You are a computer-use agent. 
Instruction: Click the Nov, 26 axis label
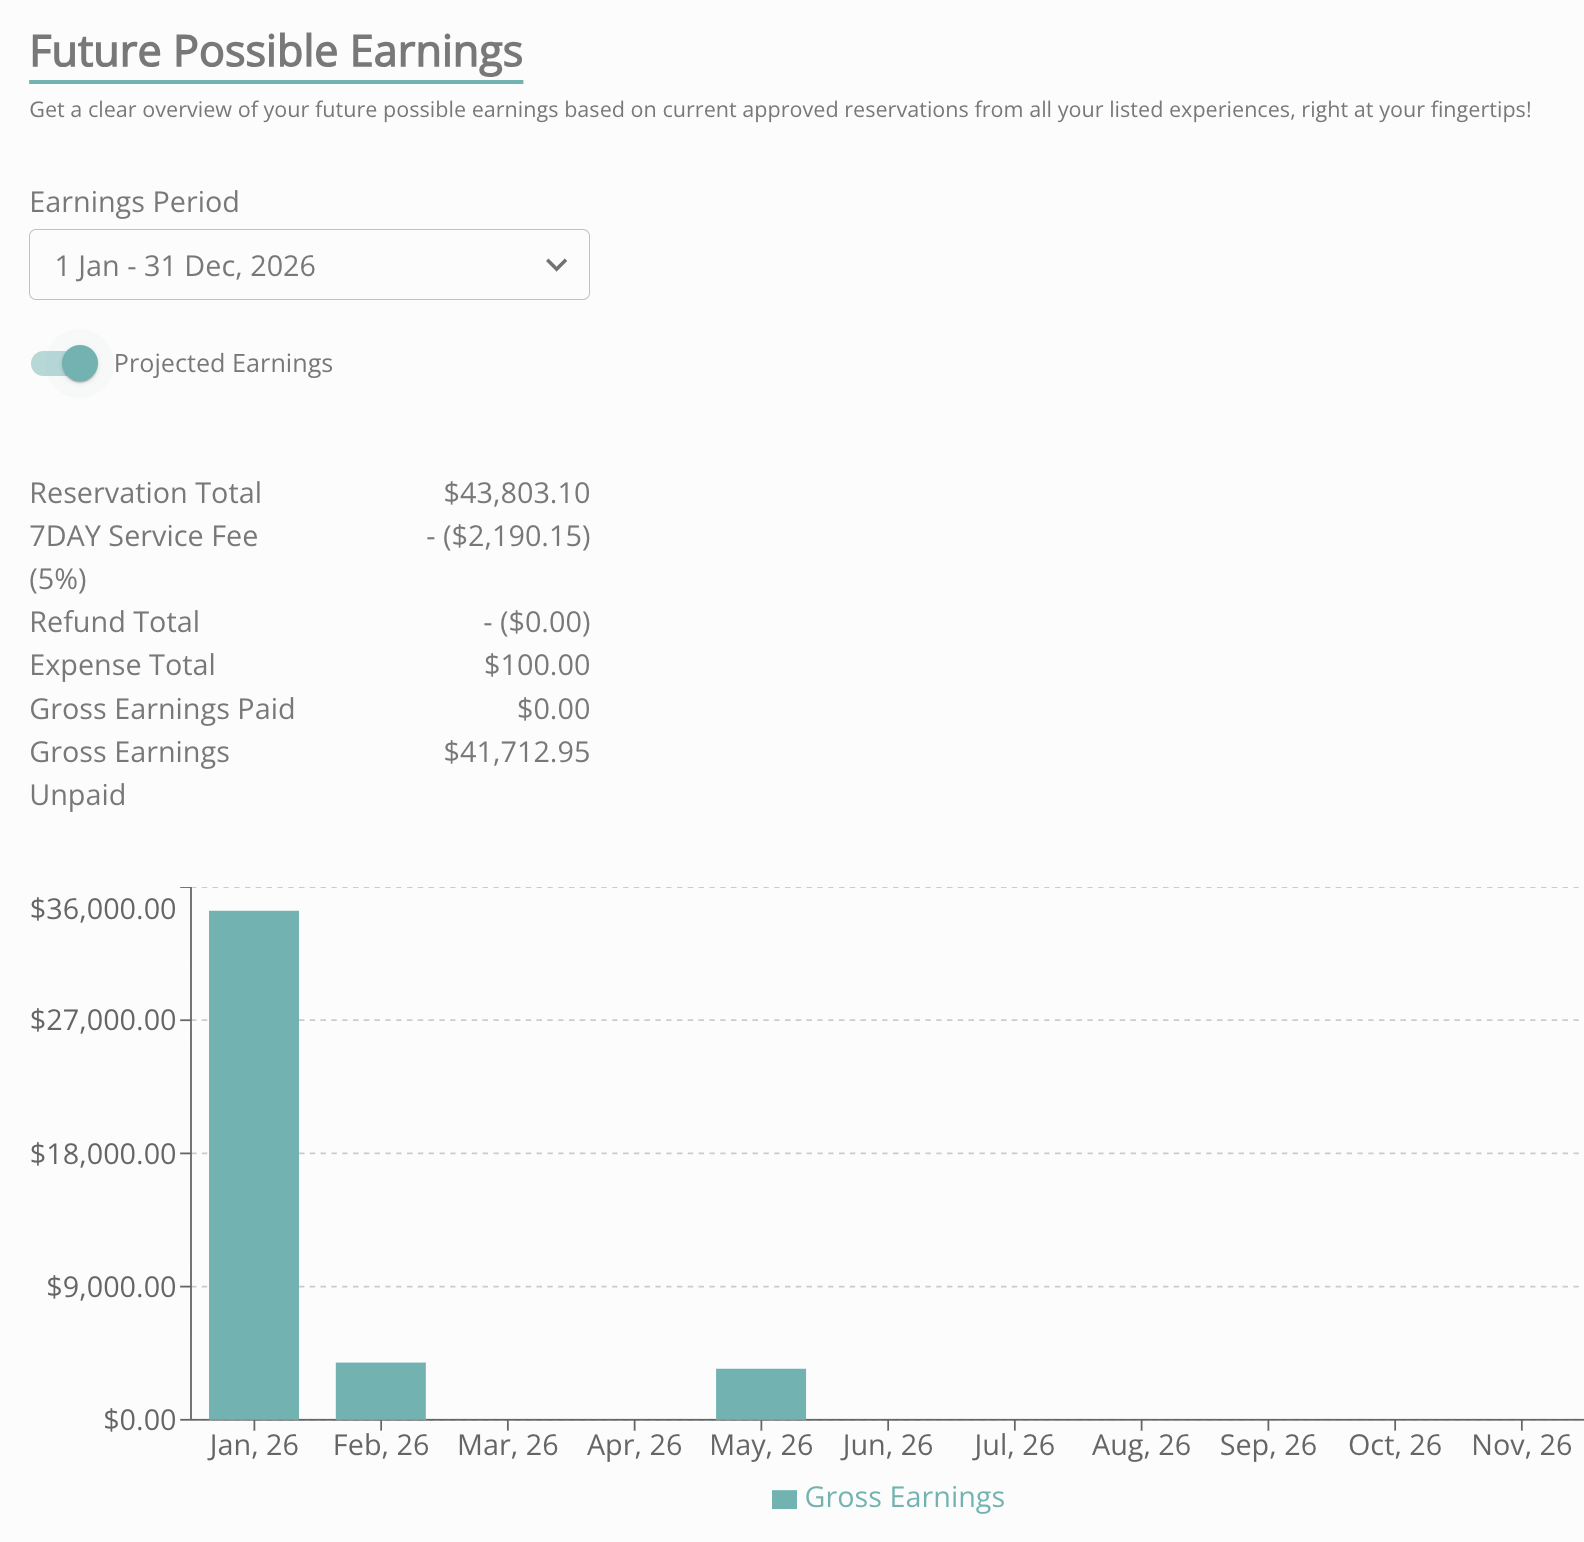click(x=1521, y=1445)
